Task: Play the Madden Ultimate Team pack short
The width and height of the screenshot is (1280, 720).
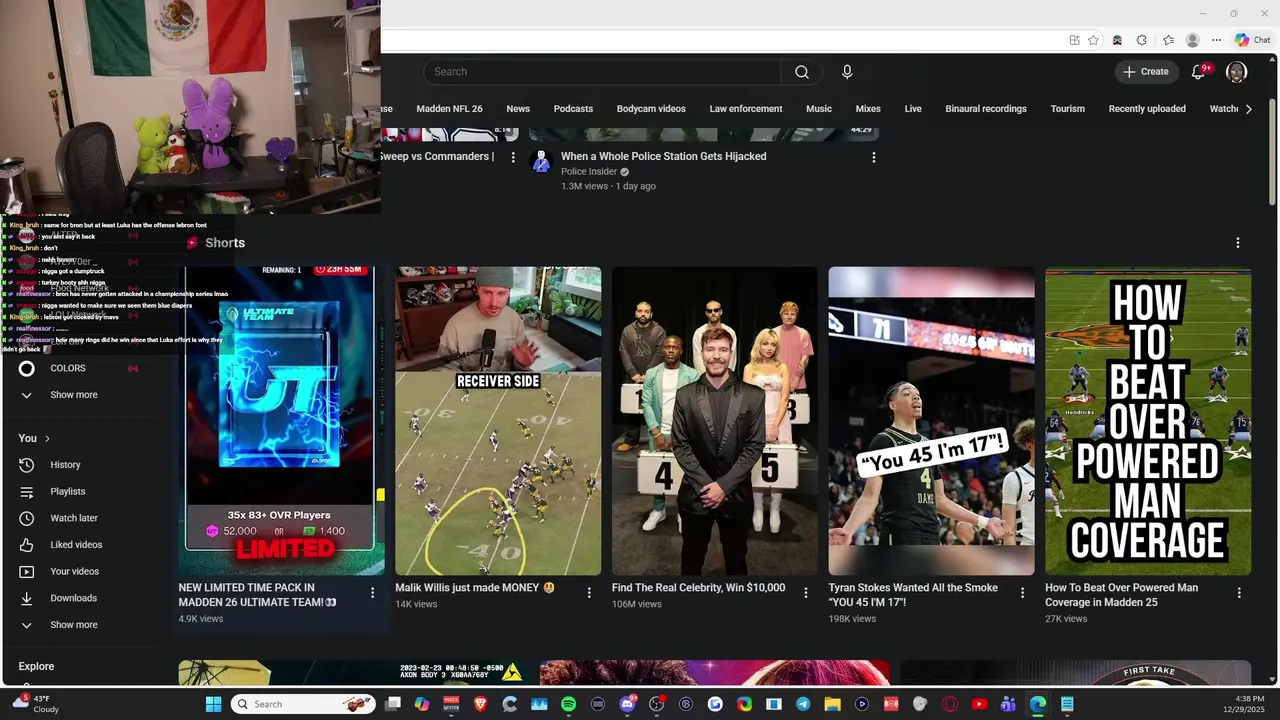Action: pyautogui.click(x=282, y=421)
